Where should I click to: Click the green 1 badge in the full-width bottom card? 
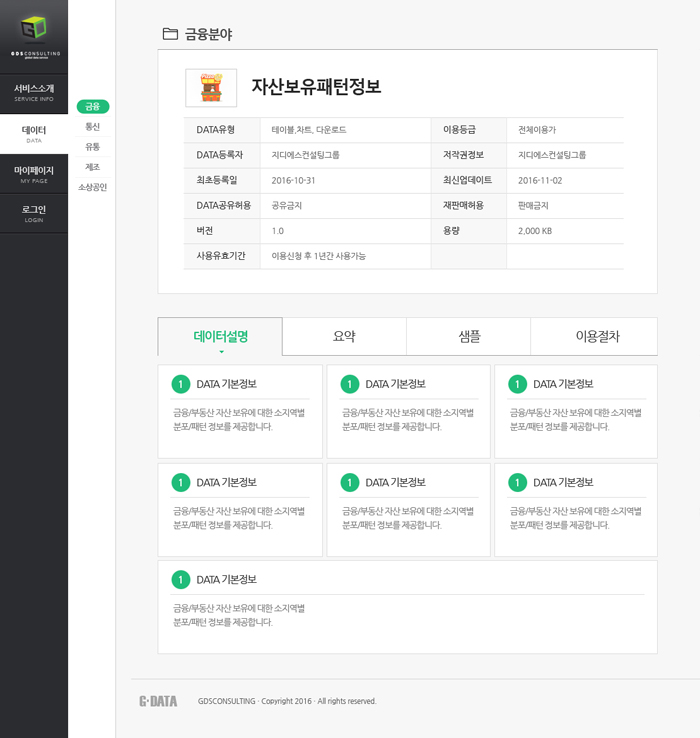(x=181, y=579)
